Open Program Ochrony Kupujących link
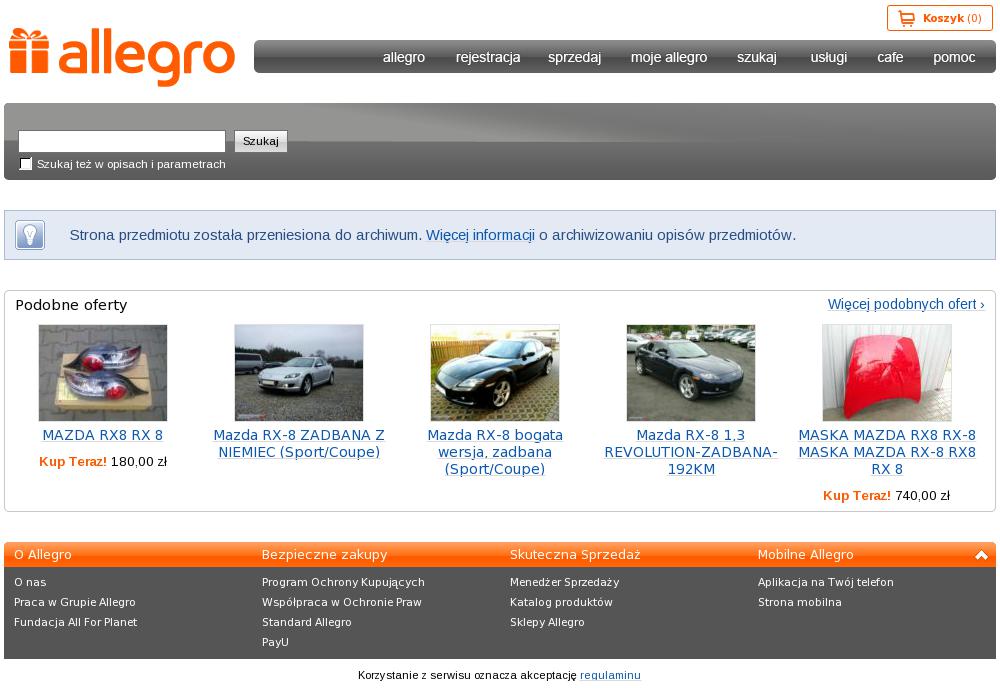The image size is (1000, 695). click(343, 582)
